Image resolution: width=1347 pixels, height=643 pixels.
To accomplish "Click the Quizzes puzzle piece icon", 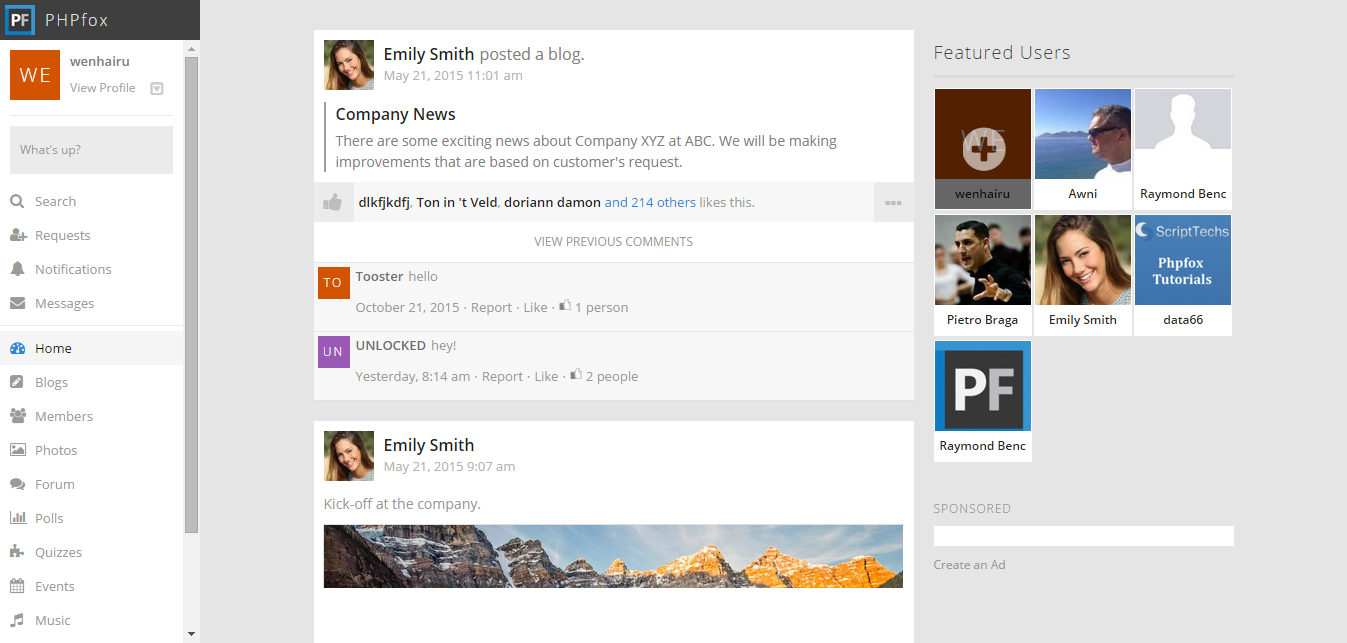I will pos(17,552).
